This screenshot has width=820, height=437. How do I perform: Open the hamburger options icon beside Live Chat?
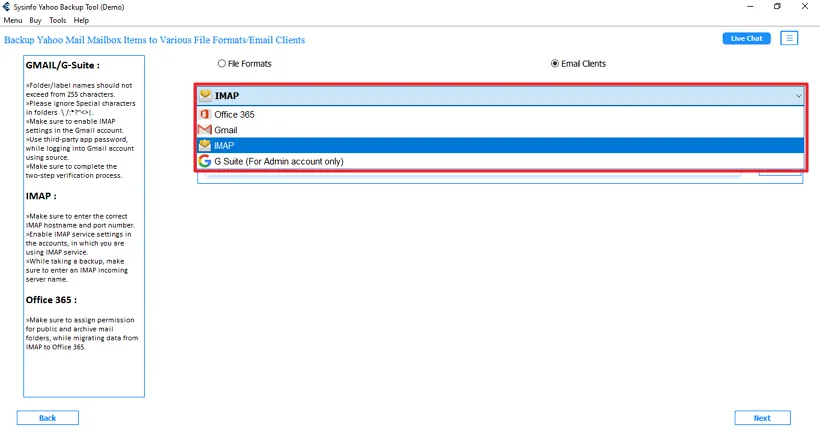pos(789,38)
